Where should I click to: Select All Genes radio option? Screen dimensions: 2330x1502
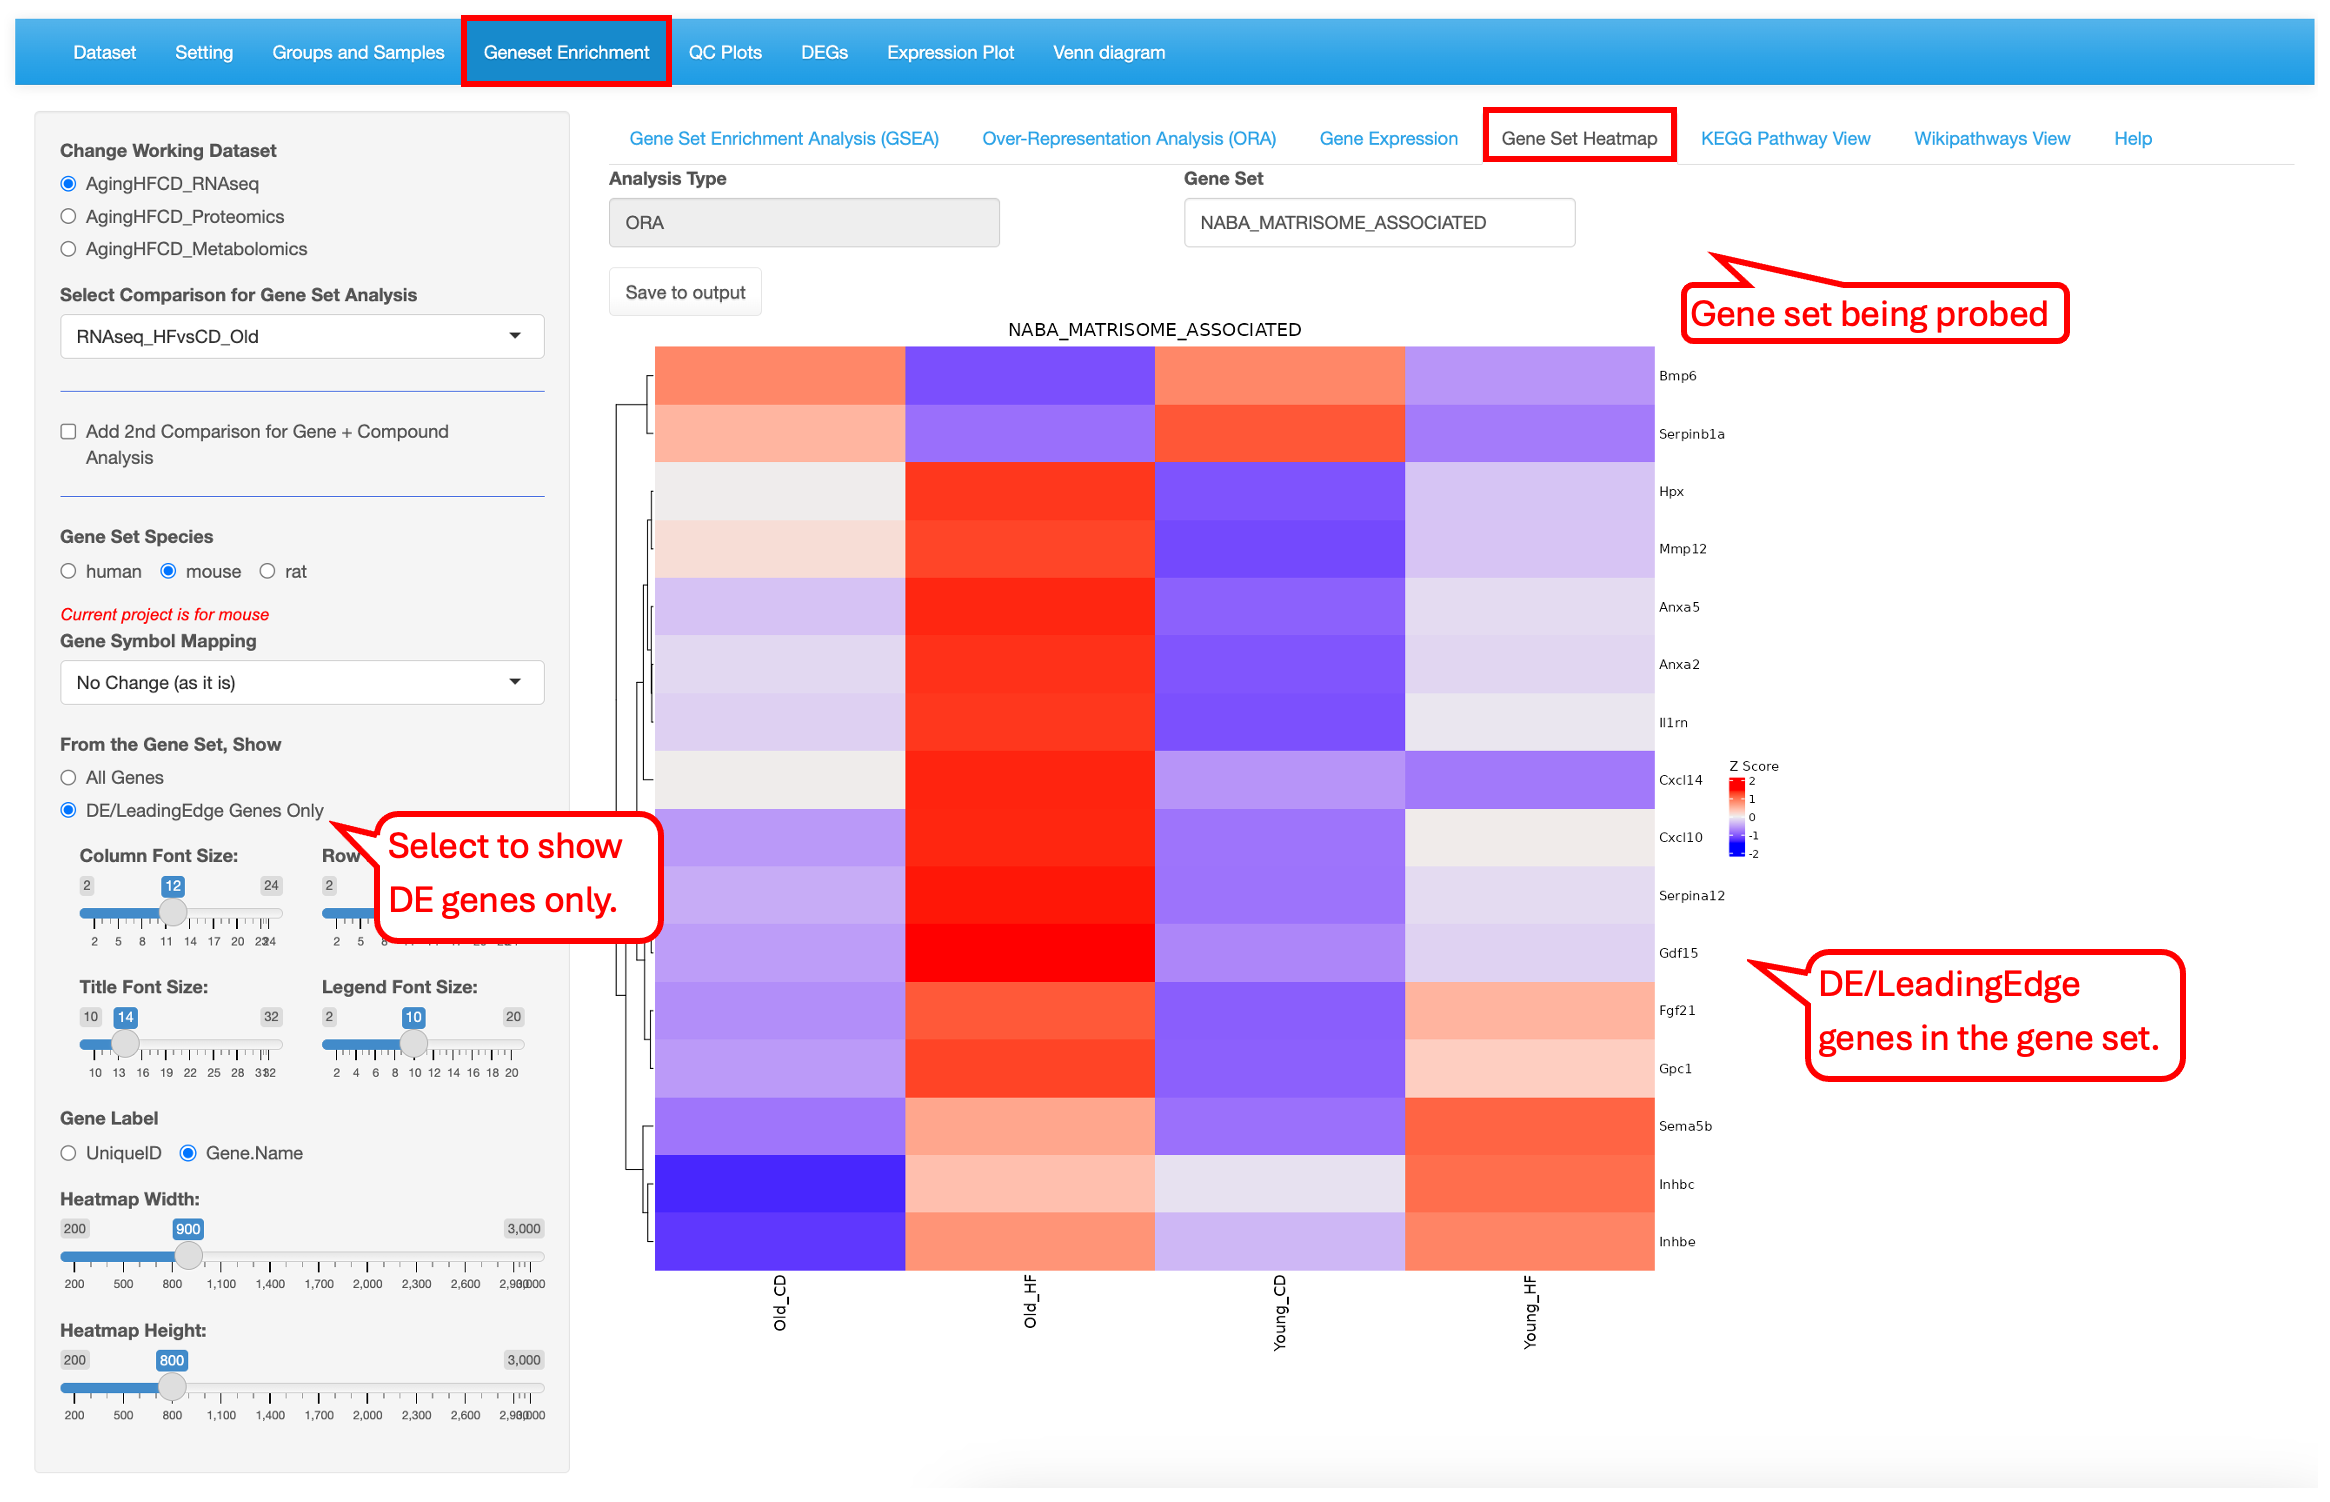pos(68,778)
